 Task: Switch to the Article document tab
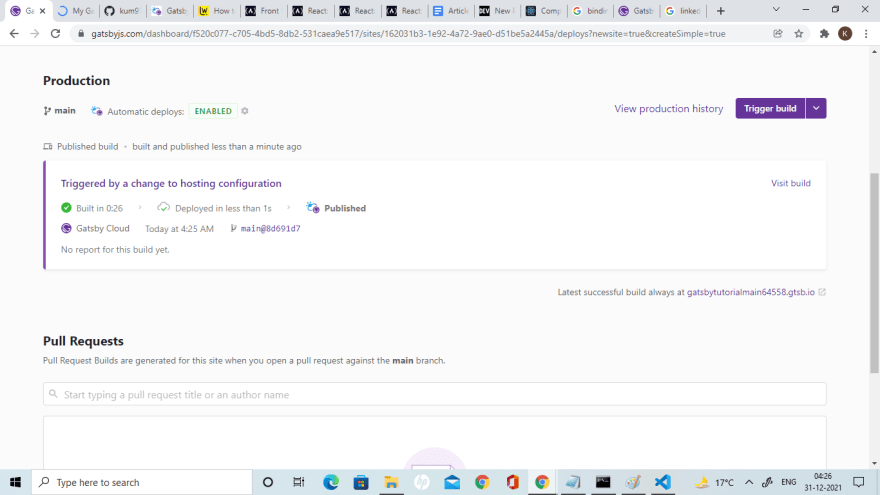[x=451, y=11]
